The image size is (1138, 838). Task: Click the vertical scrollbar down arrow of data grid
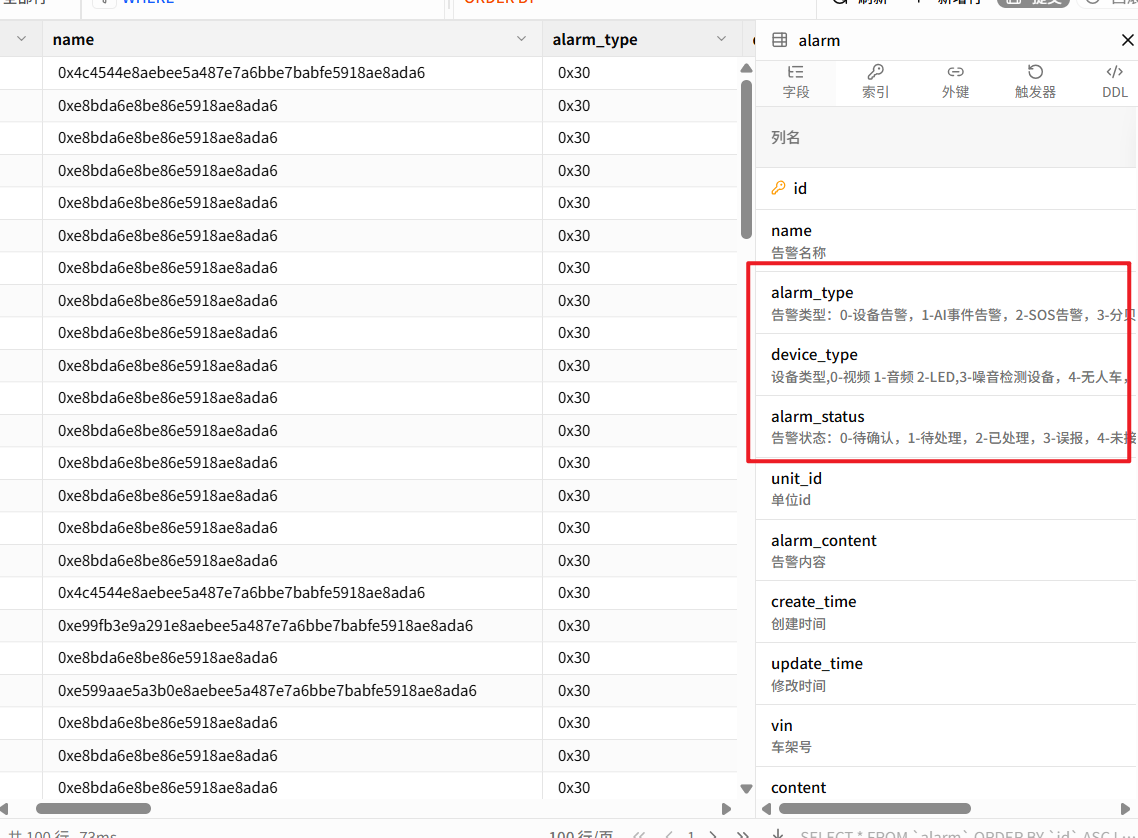point(746,789)
